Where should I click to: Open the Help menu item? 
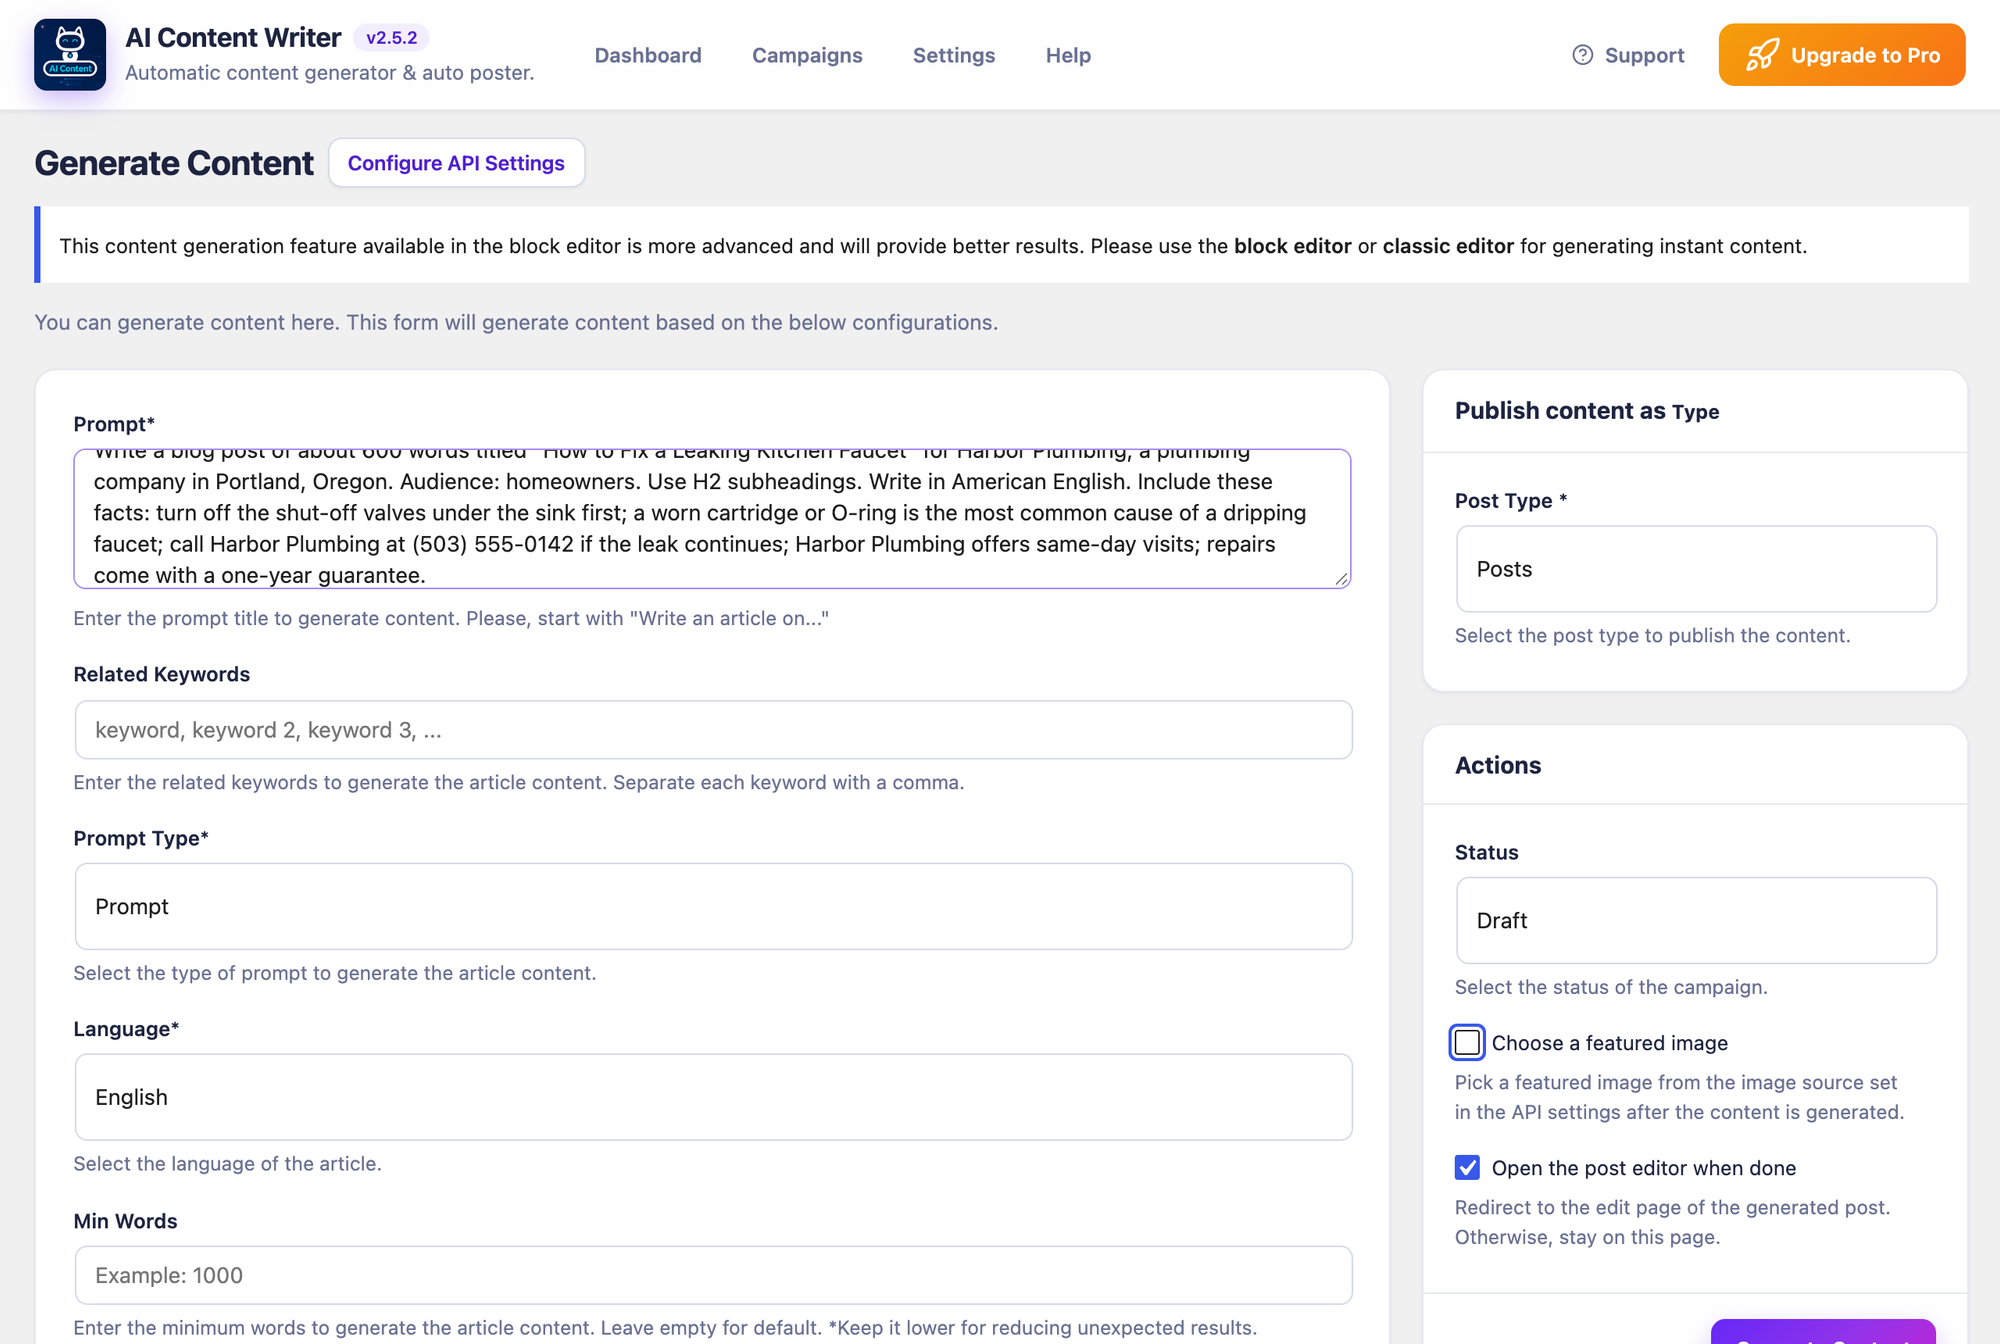coord(1068,55)
